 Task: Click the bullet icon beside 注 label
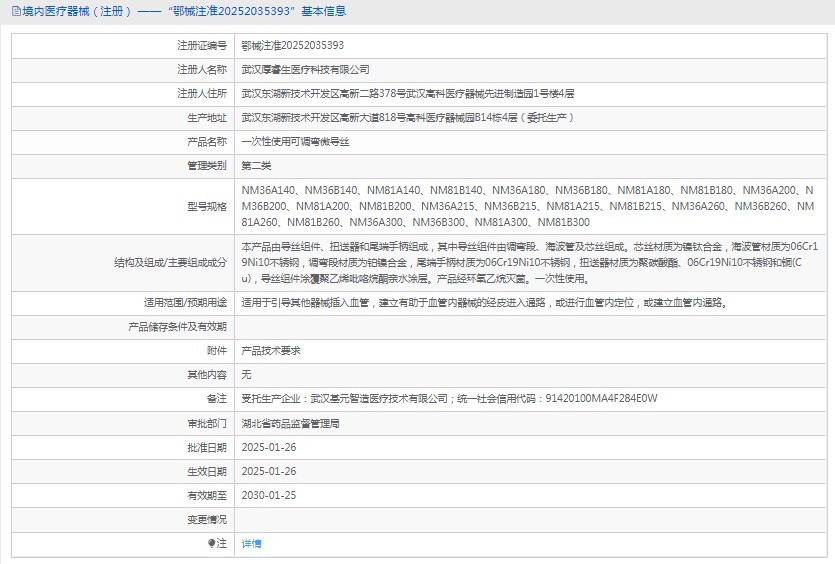click(211, 543)
